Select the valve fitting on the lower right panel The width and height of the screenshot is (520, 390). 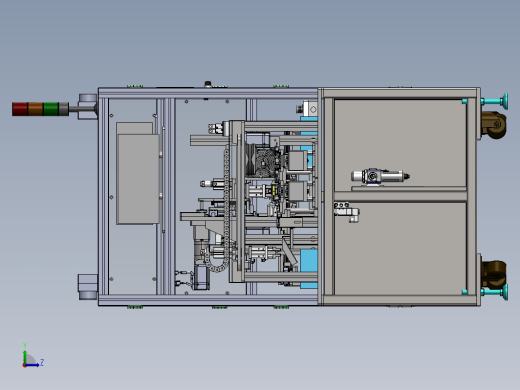(347, 211)
